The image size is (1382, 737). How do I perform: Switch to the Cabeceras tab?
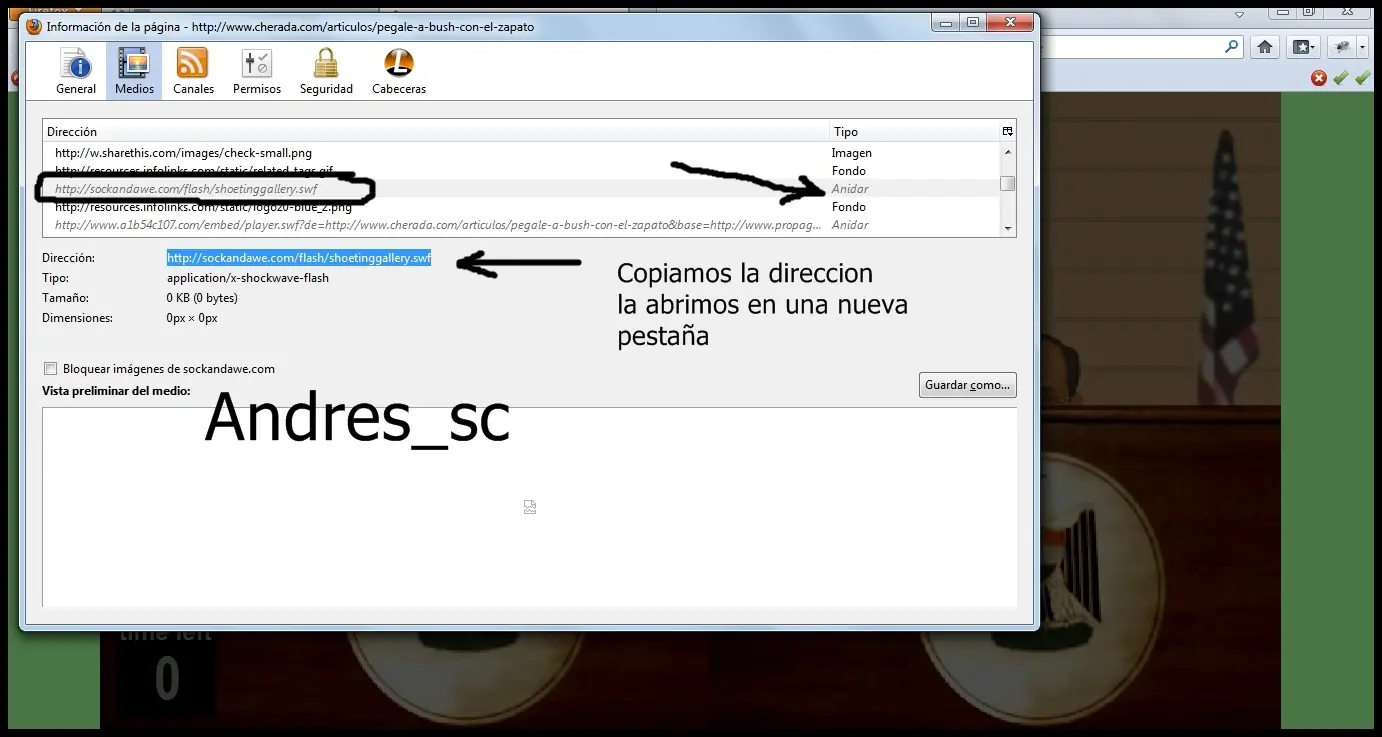pyautogui.click(x=399, y=70)
